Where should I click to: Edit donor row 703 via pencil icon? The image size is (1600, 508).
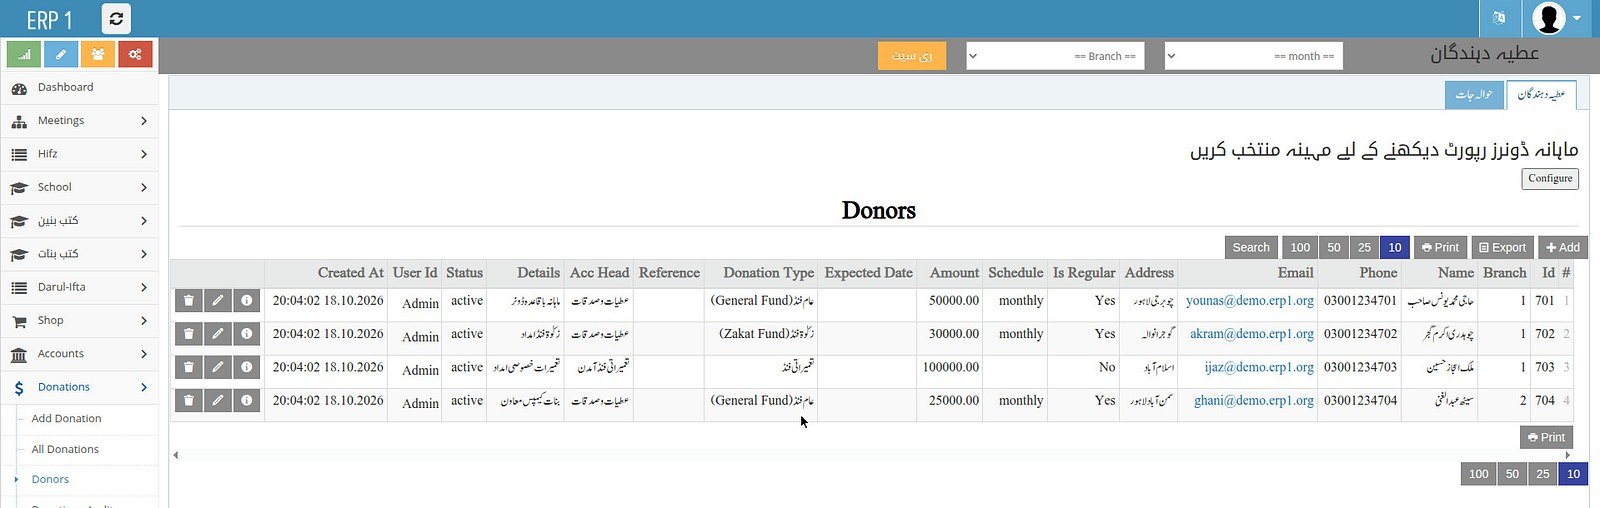point(218,368)
